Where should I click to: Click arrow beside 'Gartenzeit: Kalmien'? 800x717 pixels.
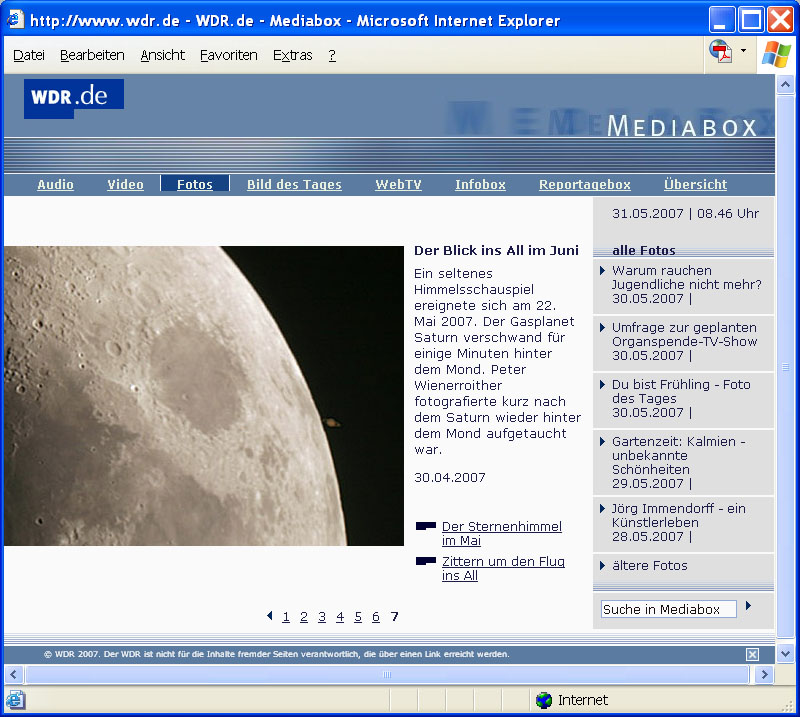tap(602, 441)
